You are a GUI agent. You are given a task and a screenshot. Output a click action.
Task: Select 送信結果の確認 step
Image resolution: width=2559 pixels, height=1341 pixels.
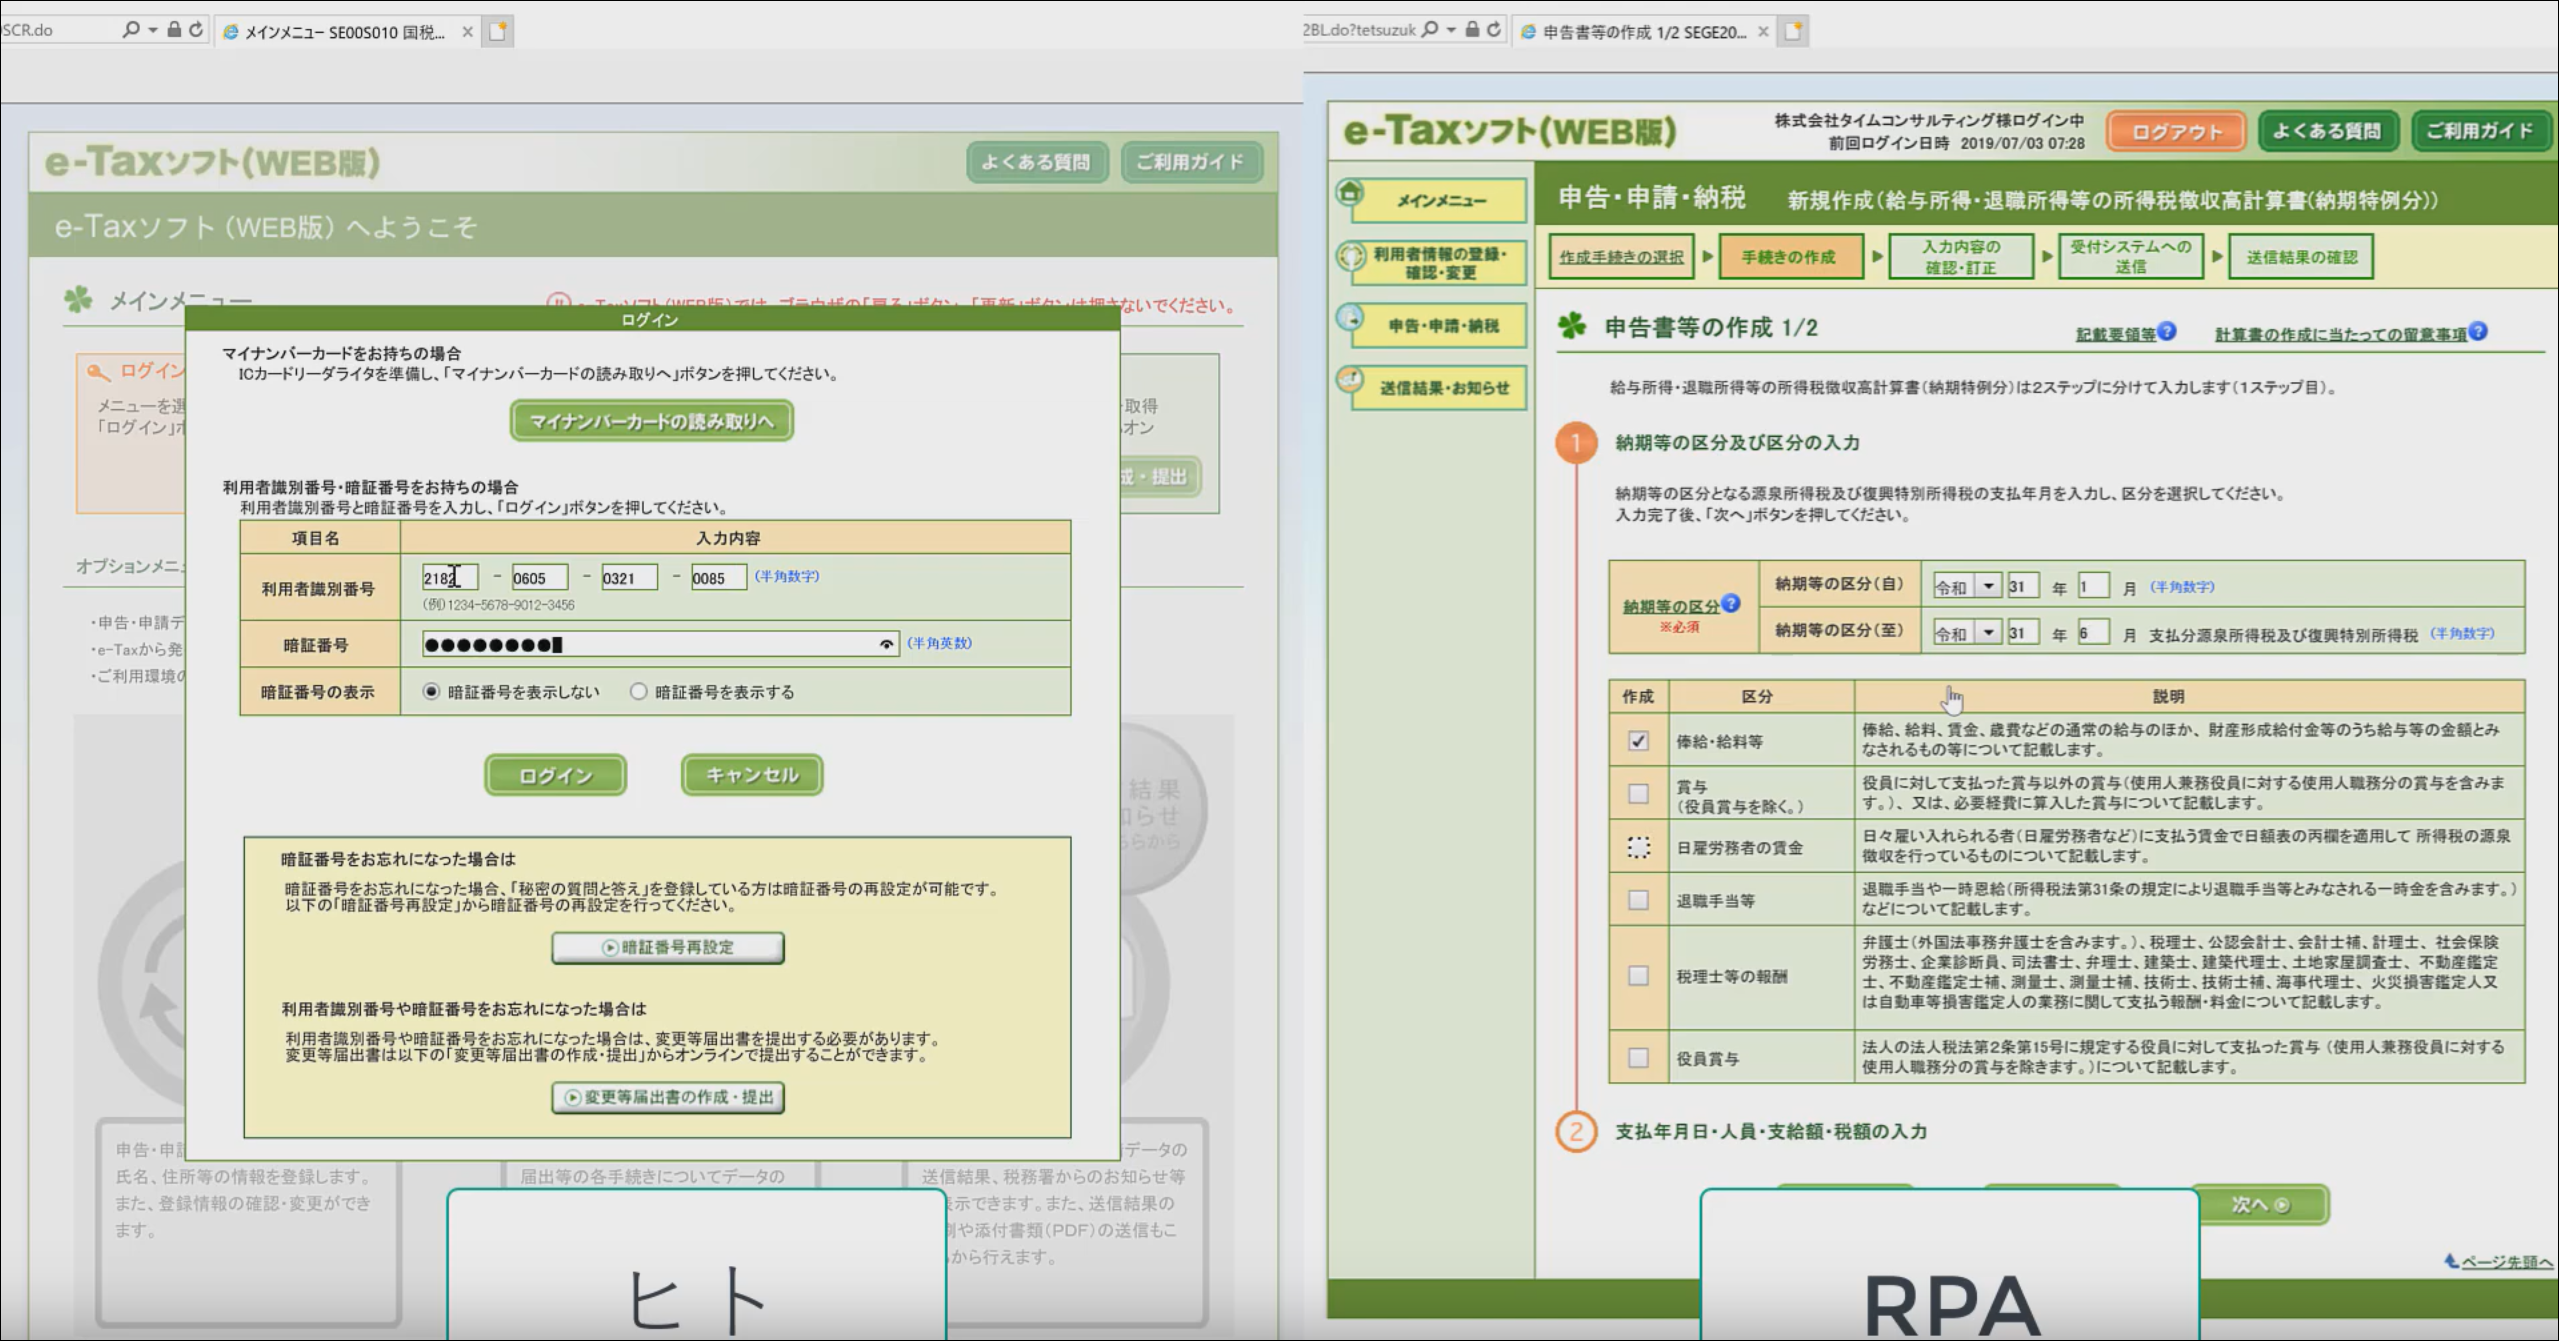(x=2301, y=257)
